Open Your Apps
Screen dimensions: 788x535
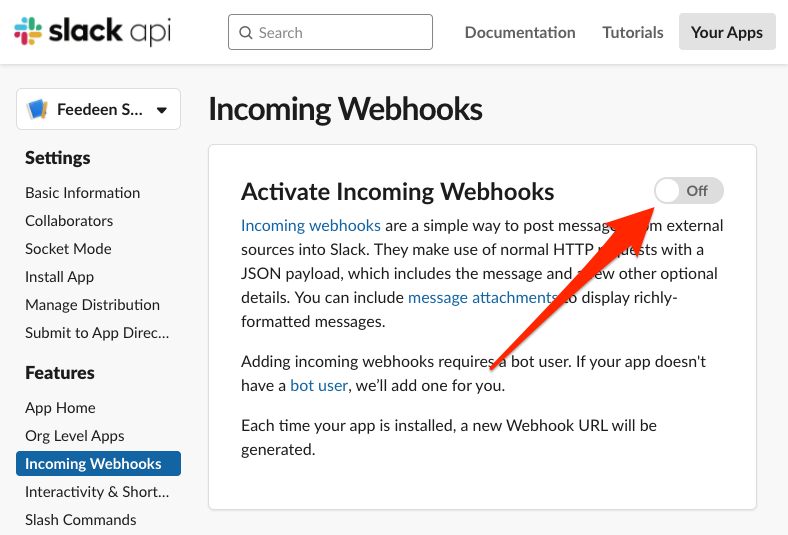click(x=727, y=32)
